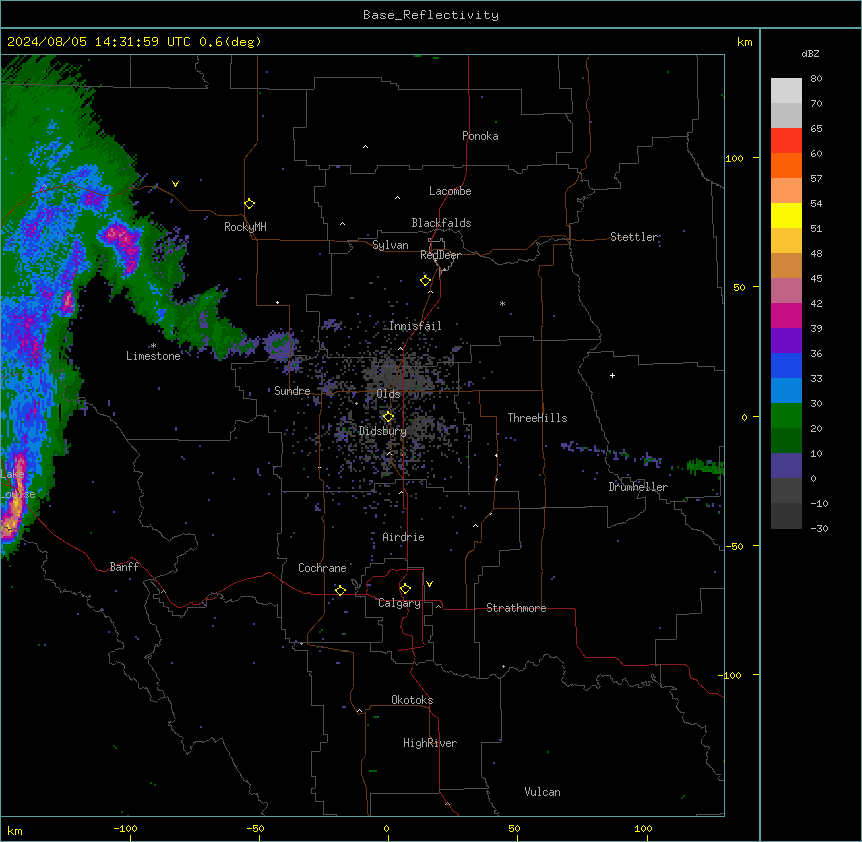862x842 pixels.
Task: Click the Olds town label
Action: click(388, 394)
